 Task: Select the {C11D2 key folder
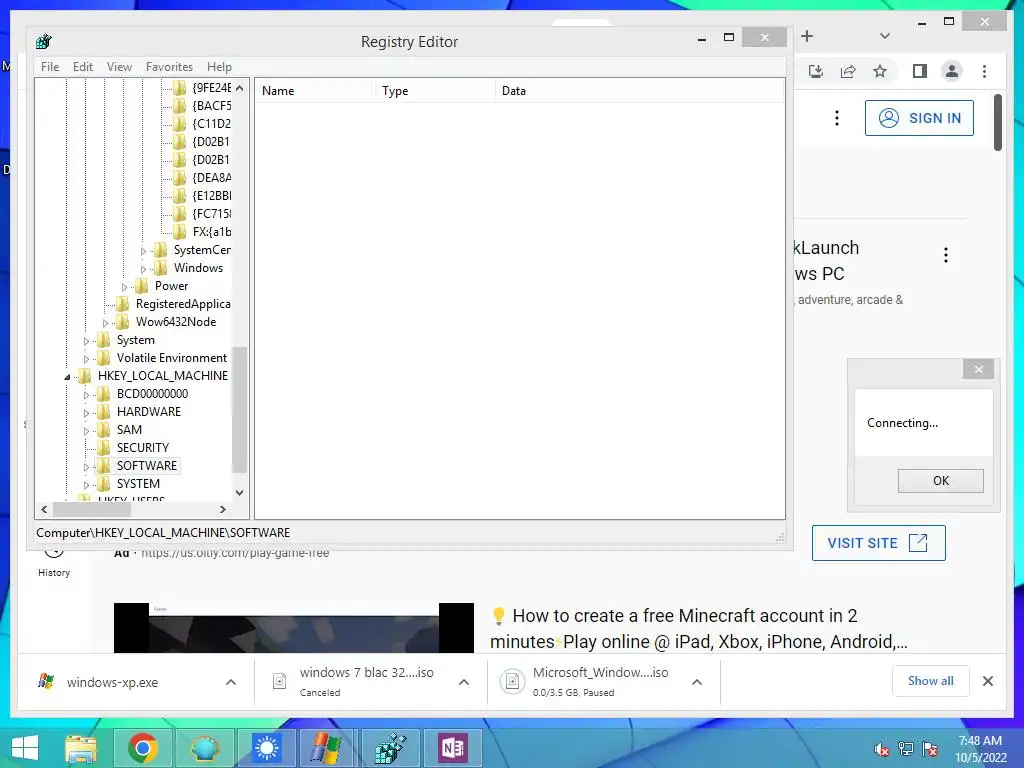point(203,123)
